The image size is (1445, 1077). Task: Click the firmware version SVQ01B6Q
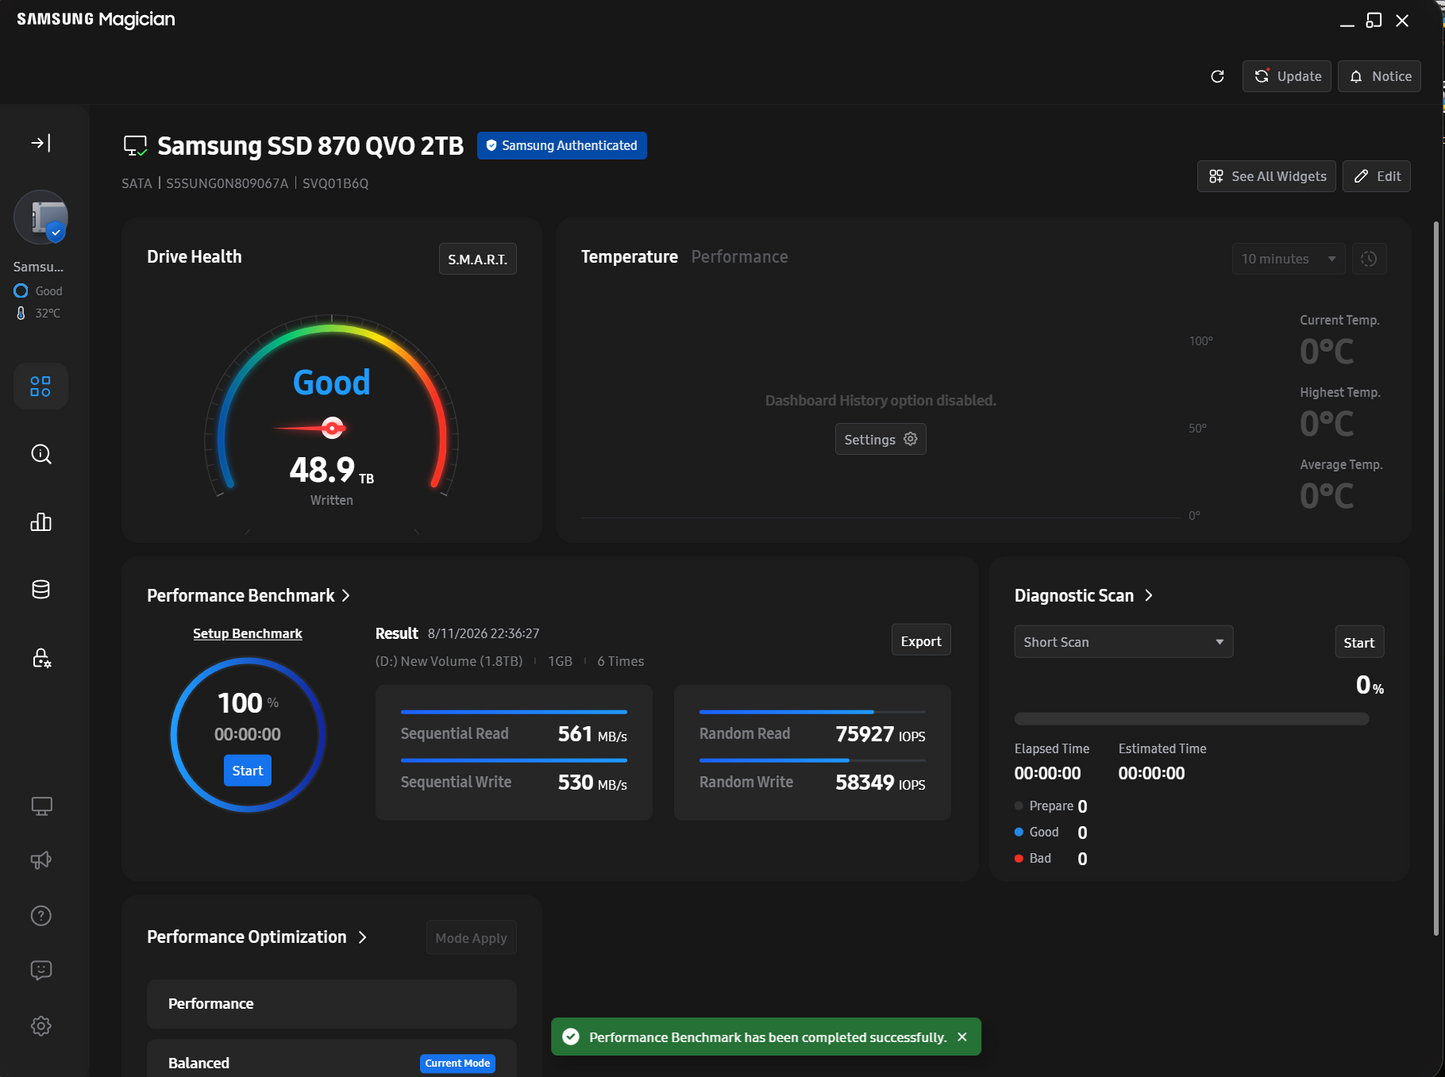click(336, 183)
